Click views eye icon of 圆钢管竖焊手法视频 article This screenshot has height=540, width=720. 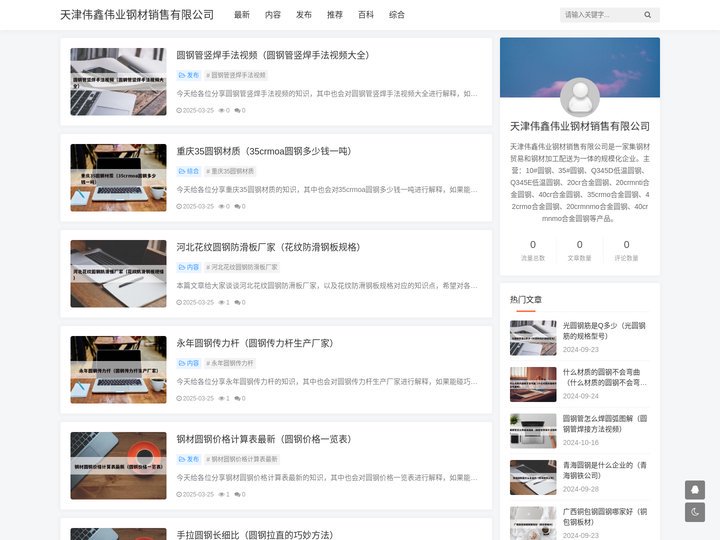point(221,110)
